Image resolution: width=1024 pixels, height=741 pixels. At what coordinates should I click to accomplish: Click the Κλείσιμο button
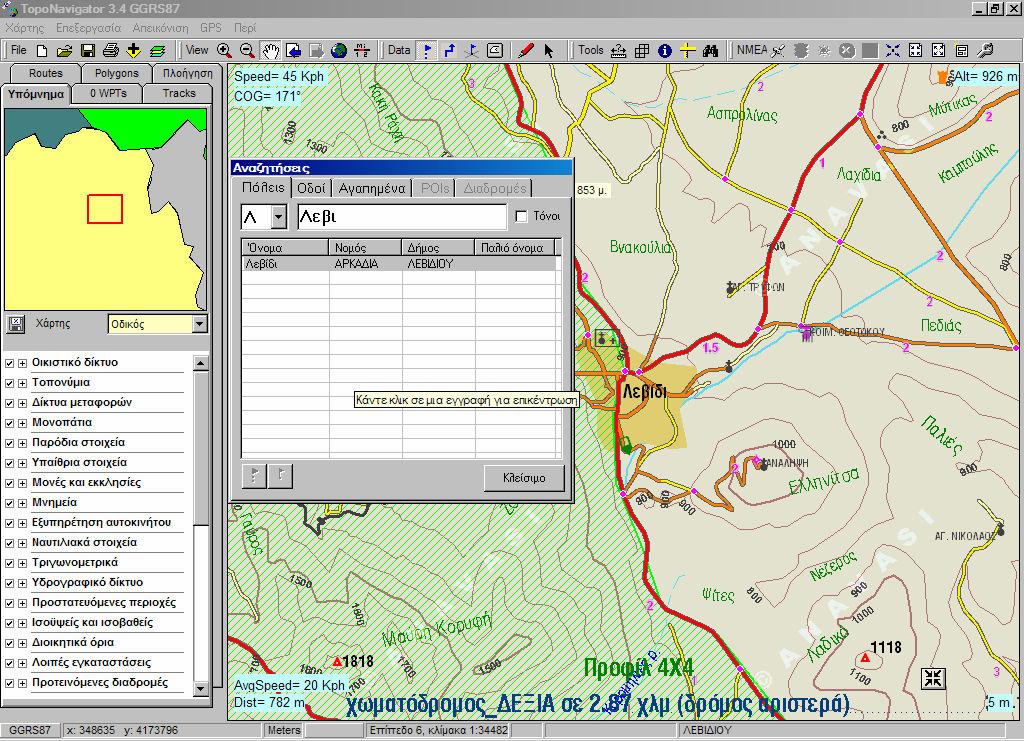(x=524, y=478)
